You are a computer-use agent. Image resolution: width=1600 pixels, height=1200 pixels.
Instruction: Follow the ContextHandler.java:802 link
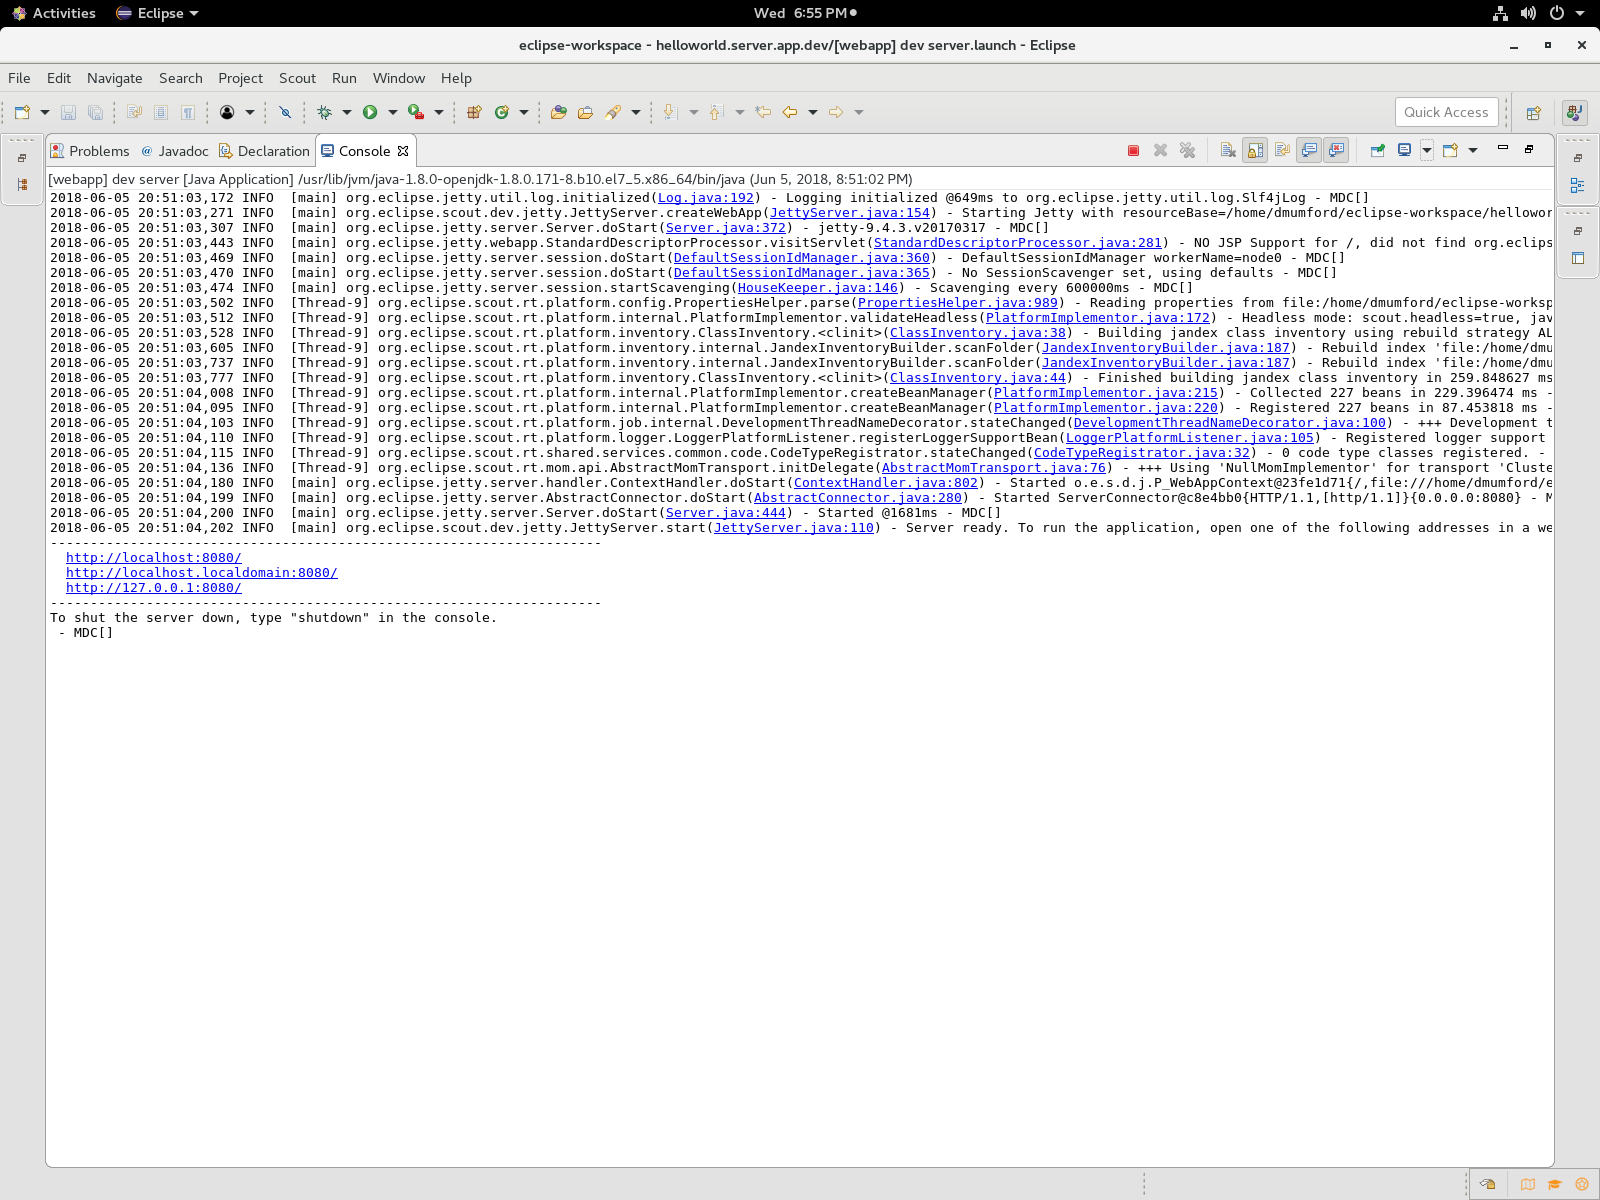coord(886,483)
